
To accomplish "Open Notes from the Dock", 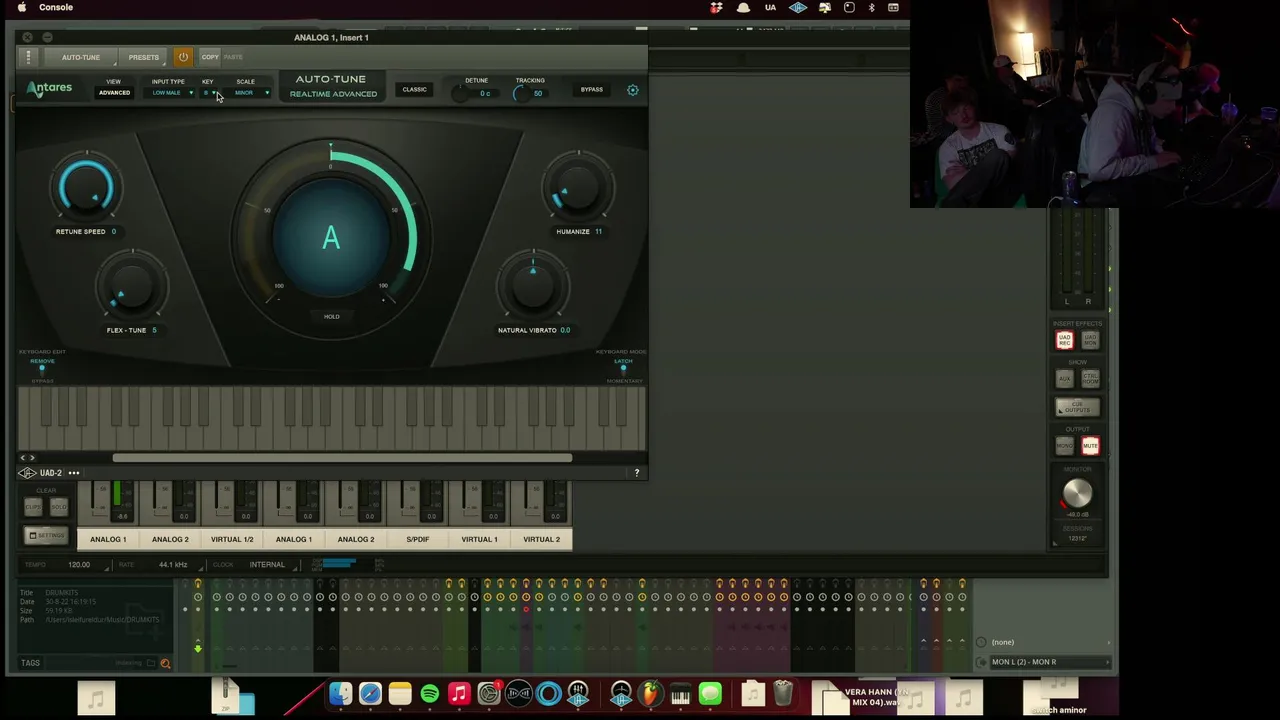I will [400, 693].
